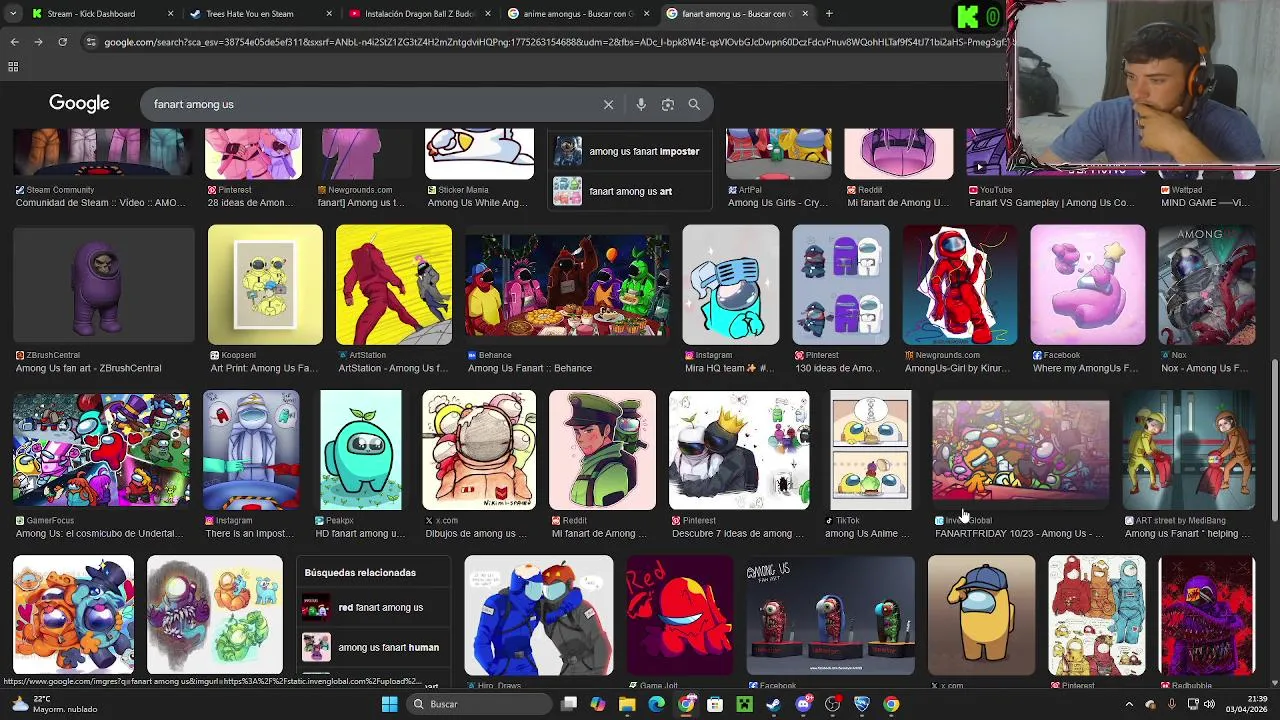Open the weather widget showing 22°C
Screen dimensions: 1280x720
tap(55, 704)
